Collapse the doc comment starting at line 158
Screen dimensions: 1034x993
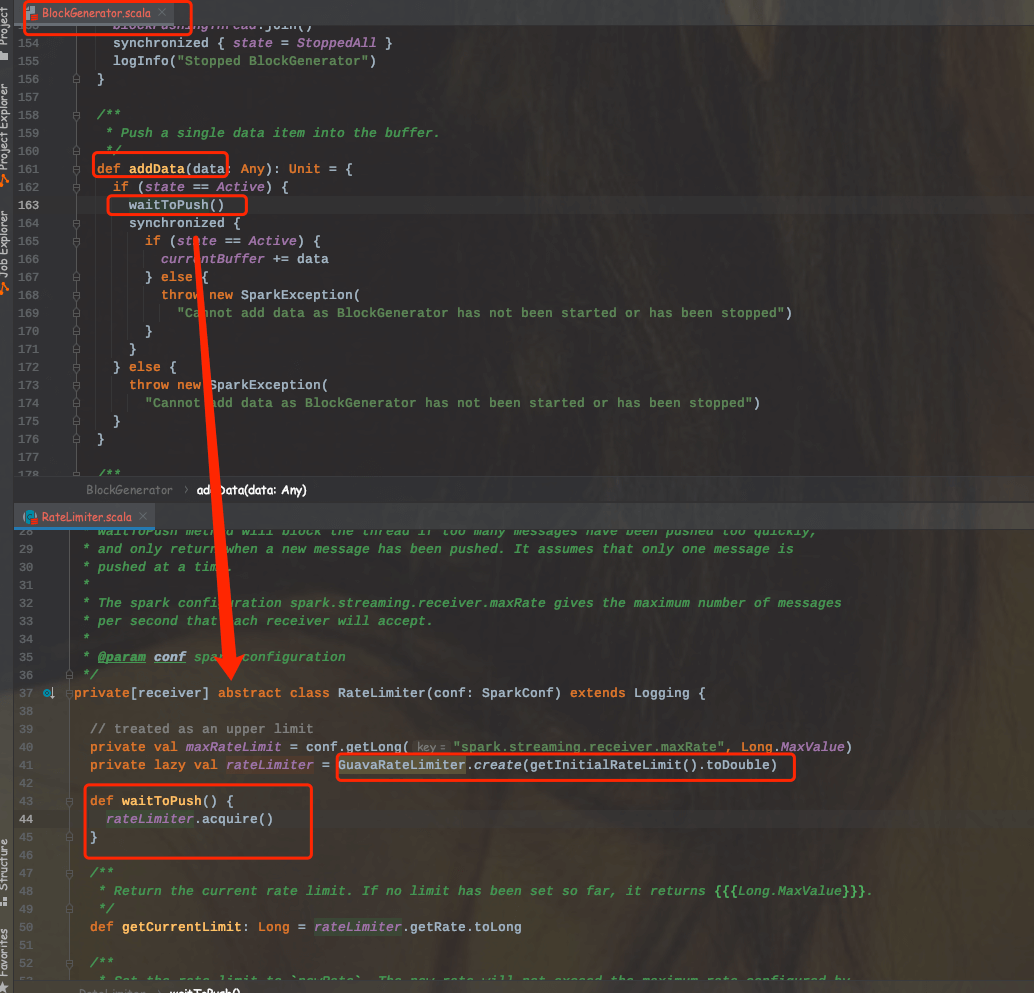click(76, 115)
